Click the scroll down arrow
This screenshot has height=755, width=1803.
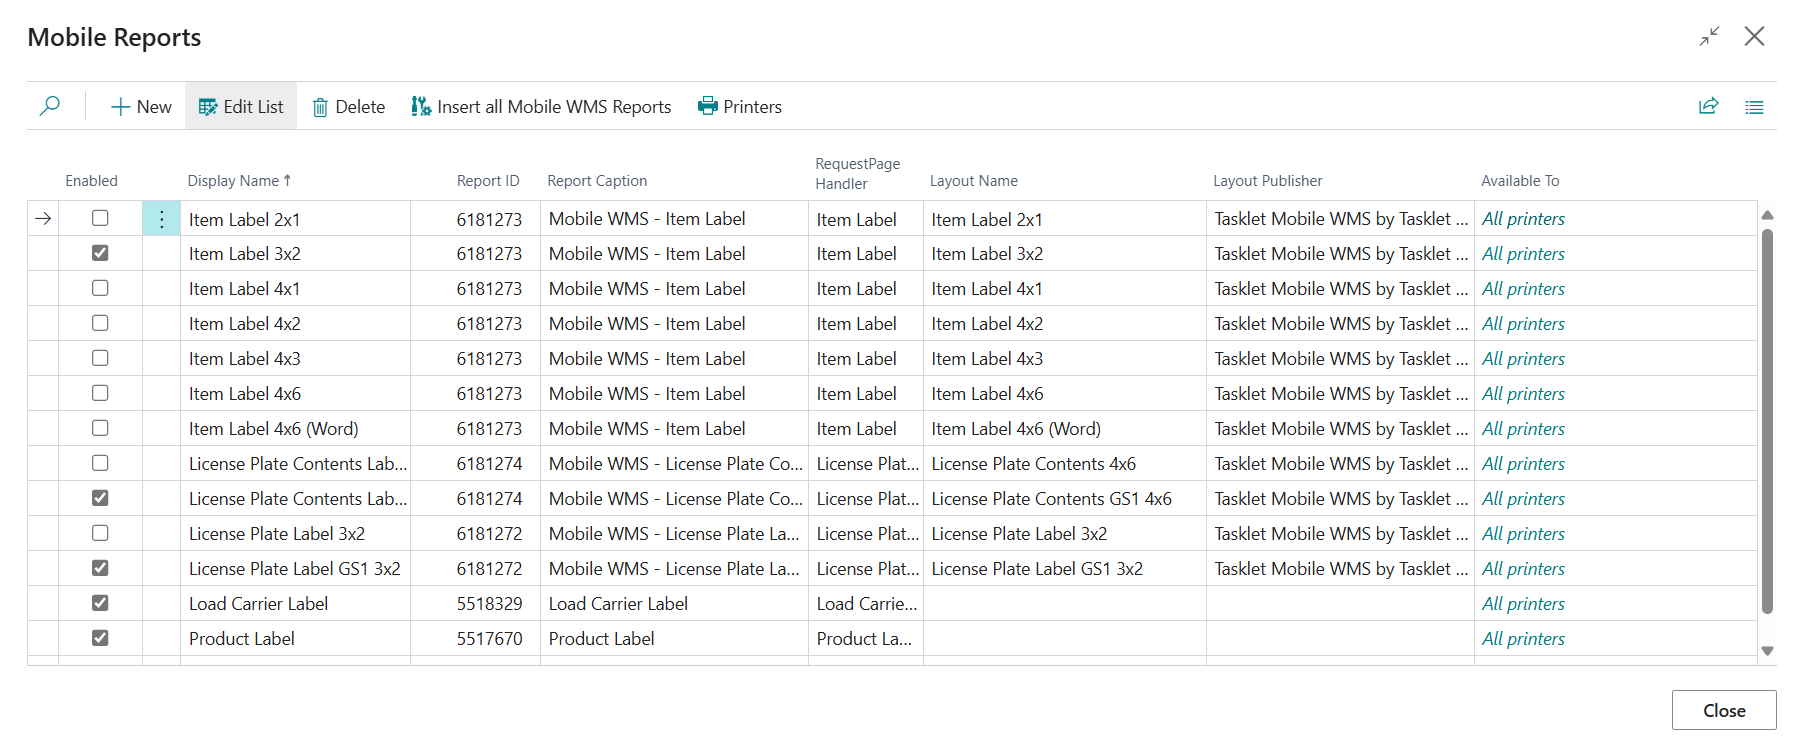tap(1767, 650)
